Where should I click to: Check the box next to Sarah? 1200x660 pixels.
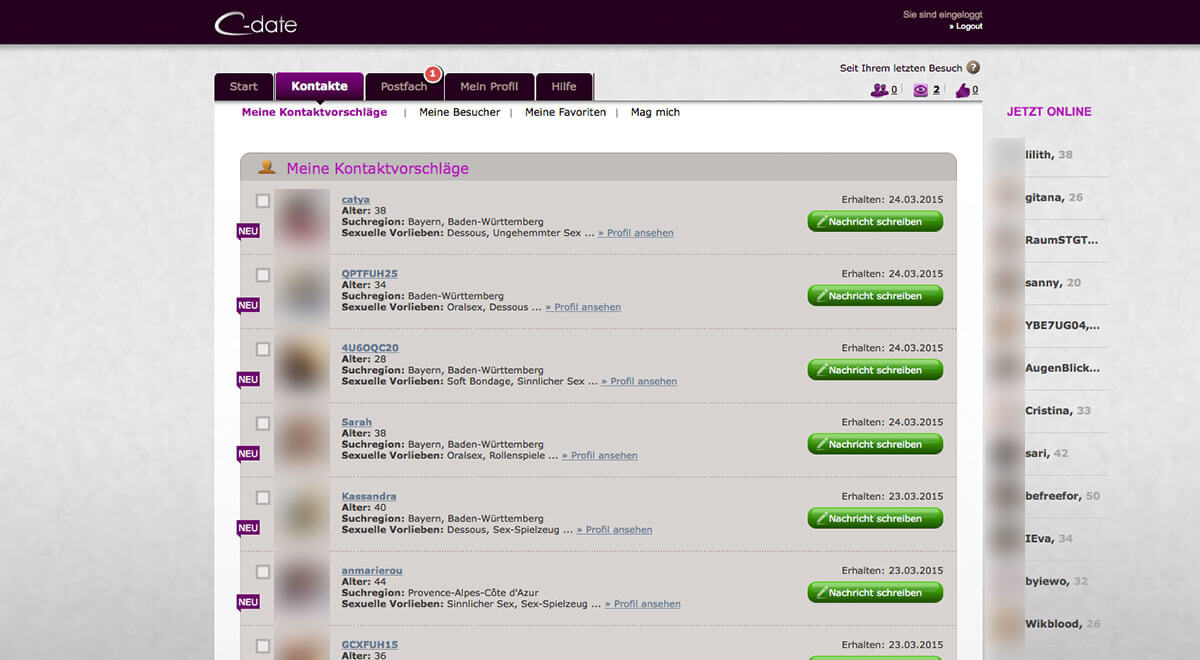point(263,423)
